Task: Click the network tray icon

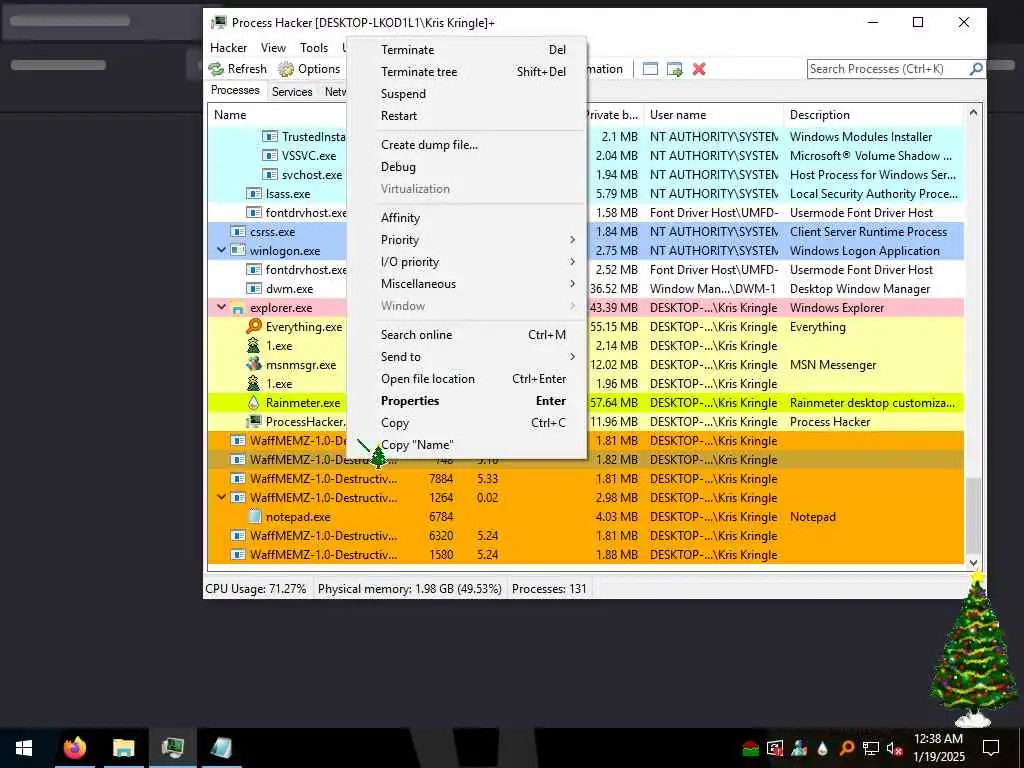Action: pos(871,748)
